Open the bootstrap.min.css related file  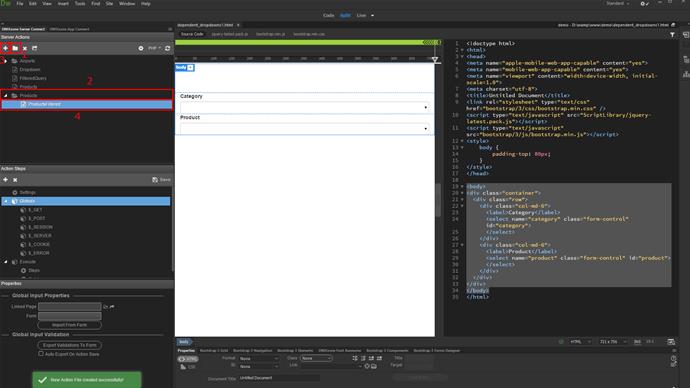(x=309, y=34)
